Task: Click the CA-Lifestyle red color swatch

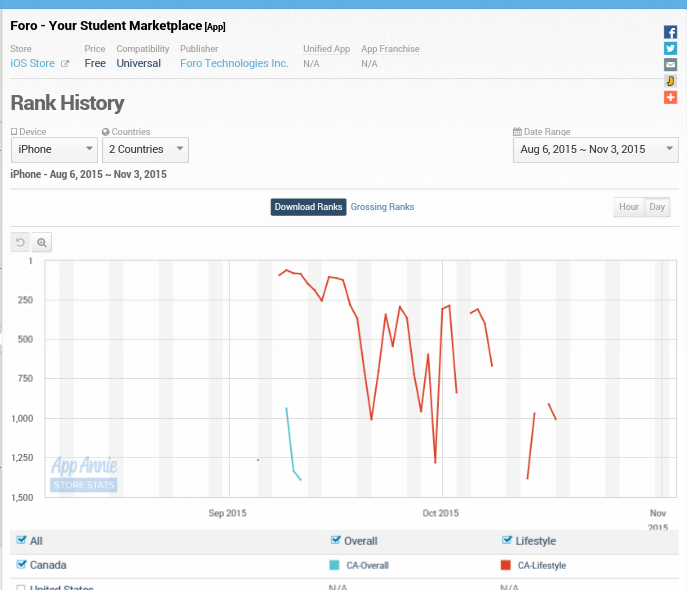Action: (506, 565)
